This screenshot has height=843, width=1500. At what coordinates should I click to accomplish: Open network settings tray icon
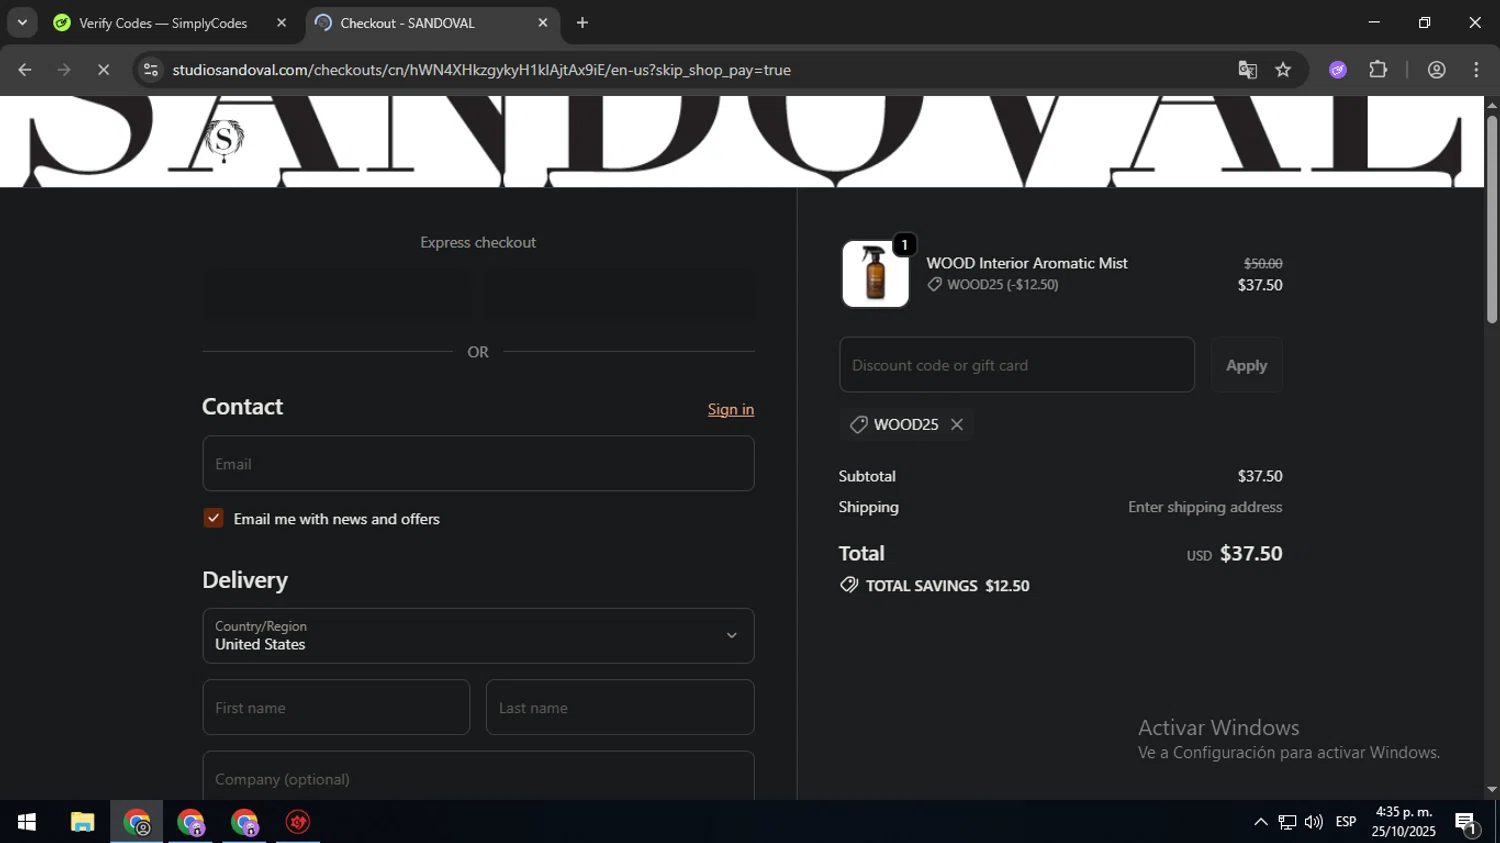[x=1287, y=822]
